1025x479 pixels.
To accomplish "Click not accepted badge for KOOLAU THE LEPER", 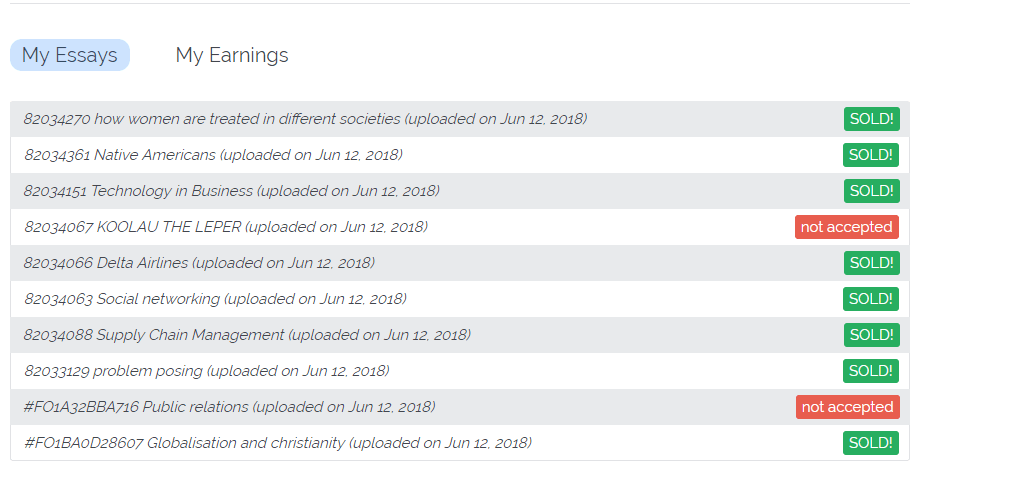I will [847, 227].
